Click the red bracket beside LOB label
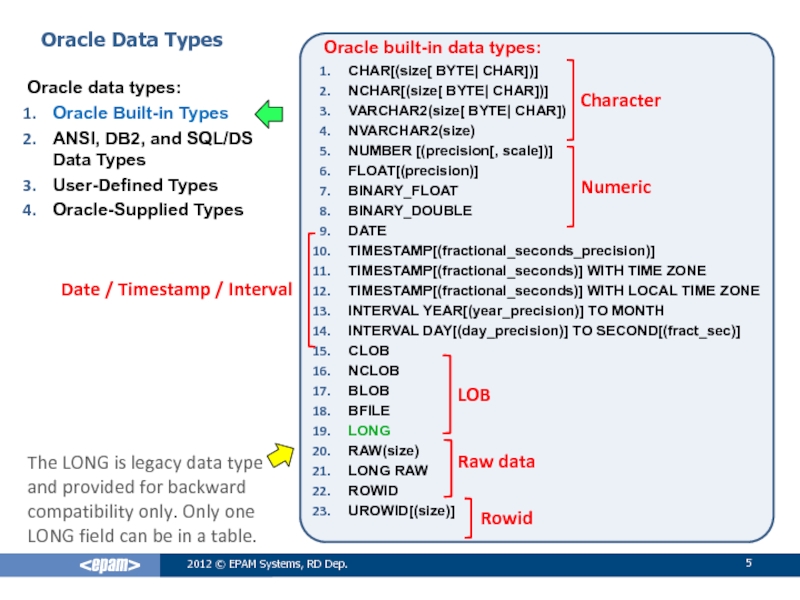Screen dimensions: 800x600 [x=448, y=393]
